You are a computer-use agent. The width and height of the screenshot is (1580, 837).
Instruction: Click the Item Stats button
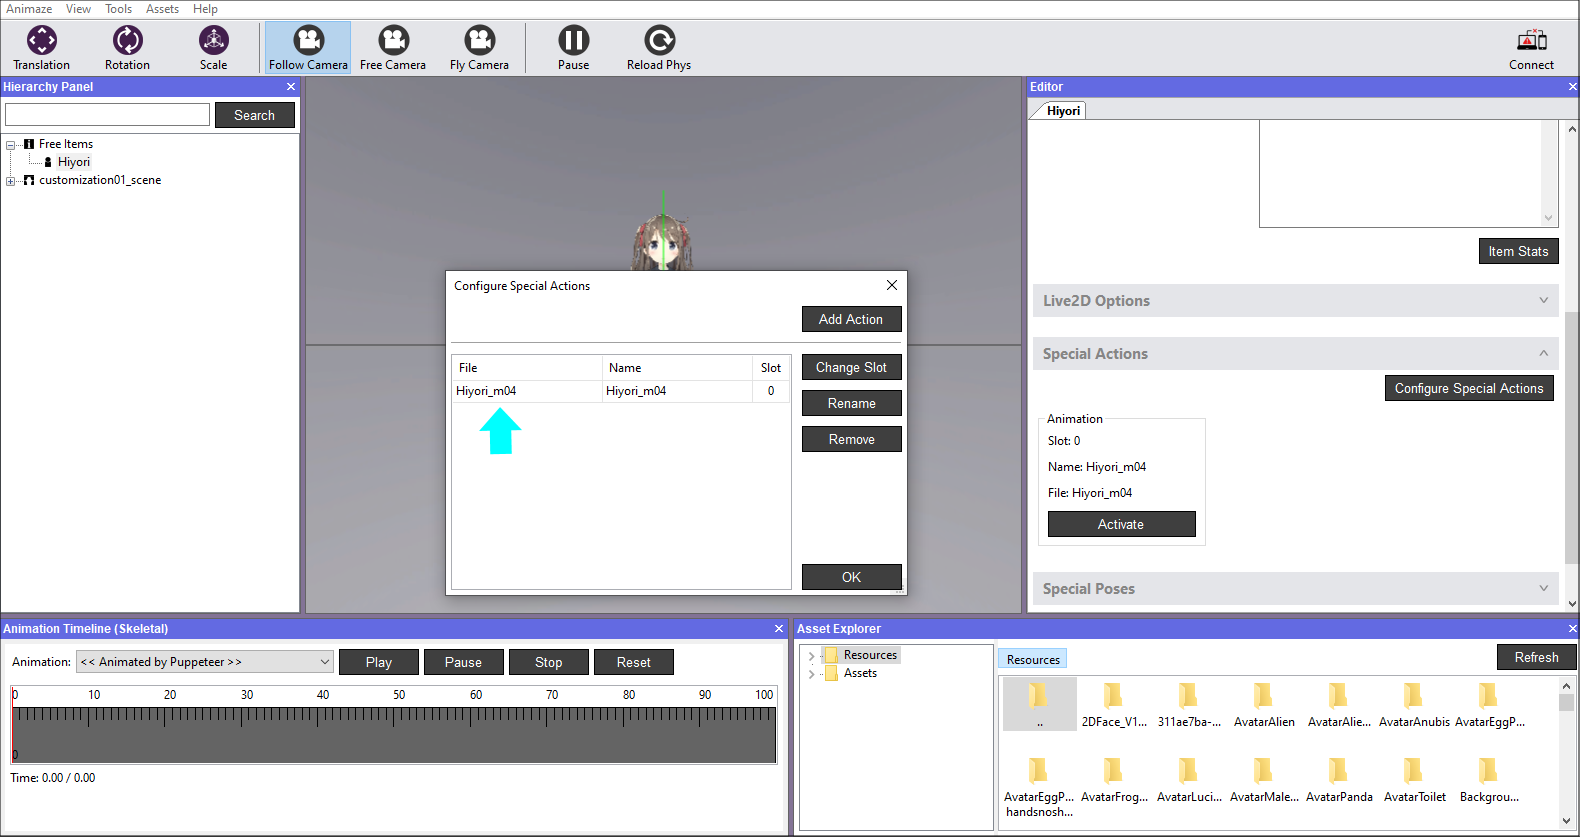[1518, 251]
